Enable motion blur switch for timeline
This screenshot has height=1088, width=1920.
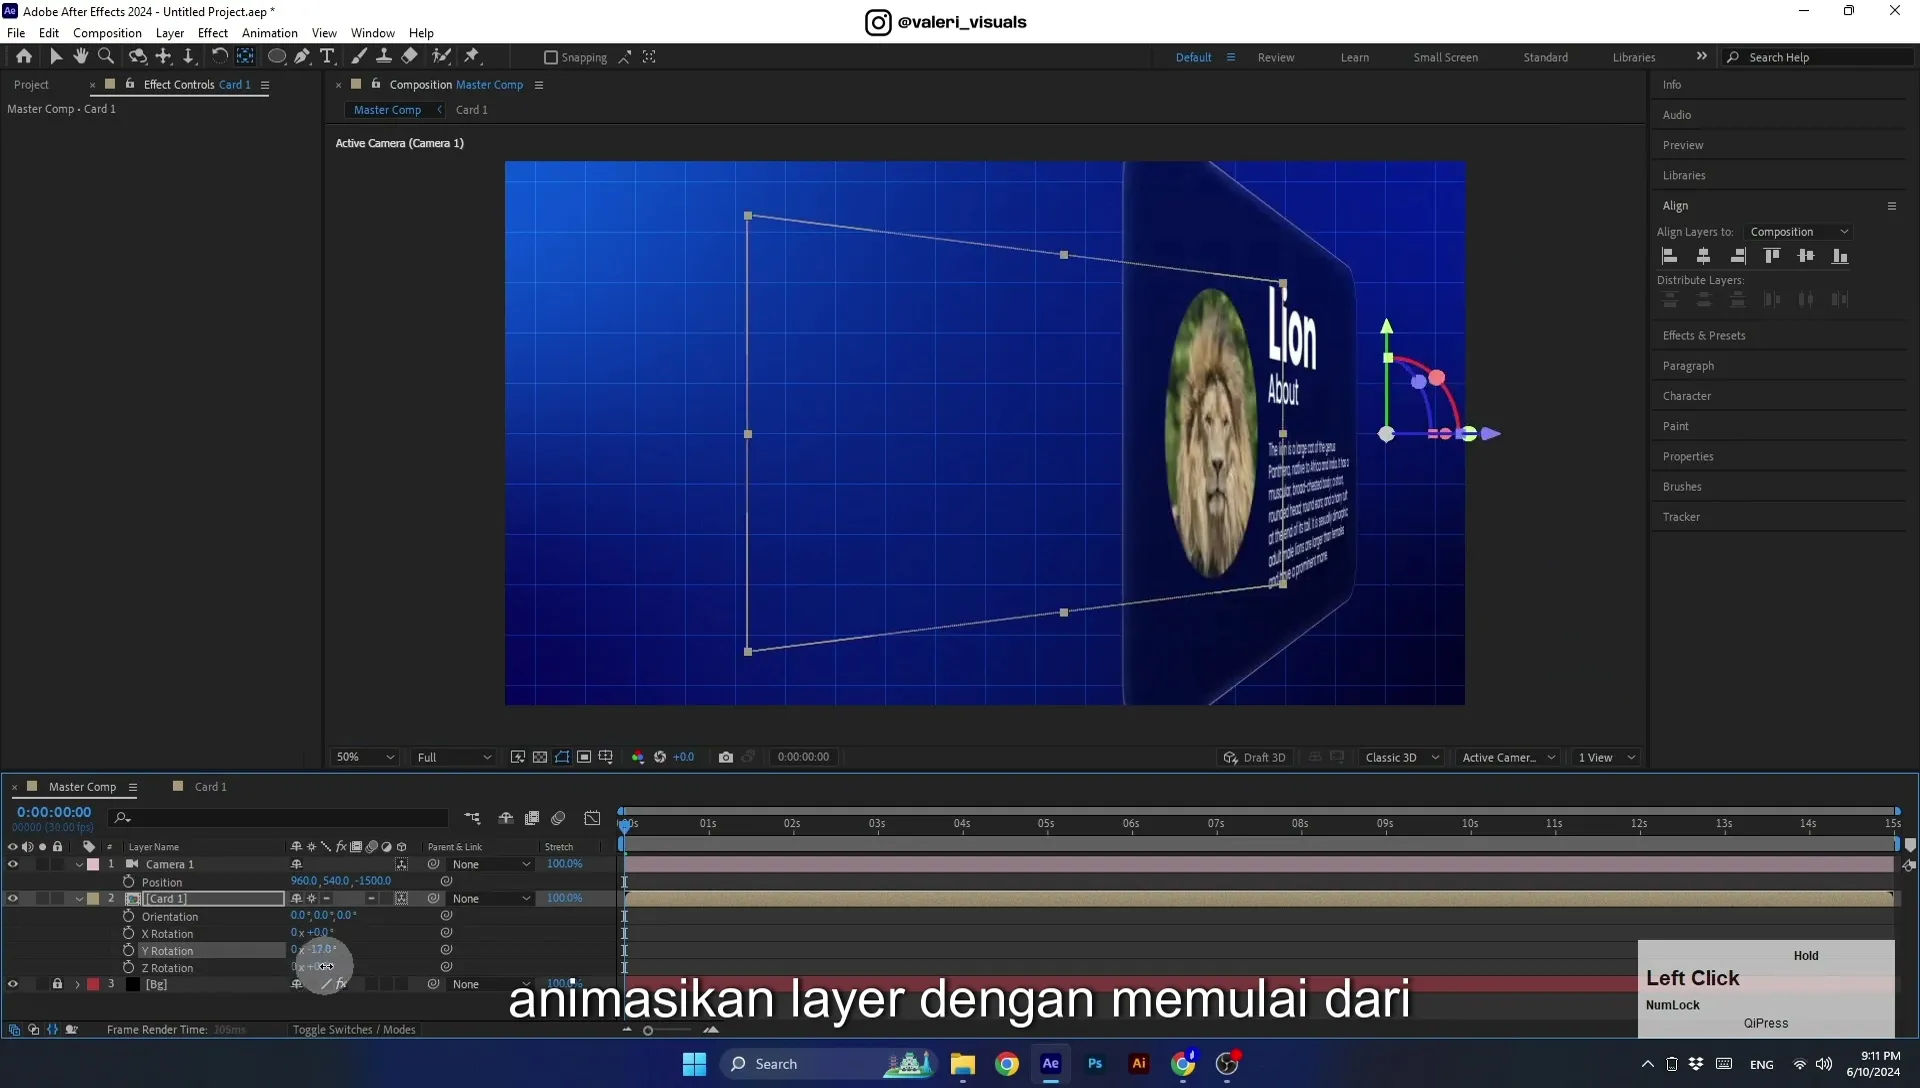pyautogui.click(x=558, y=818)
